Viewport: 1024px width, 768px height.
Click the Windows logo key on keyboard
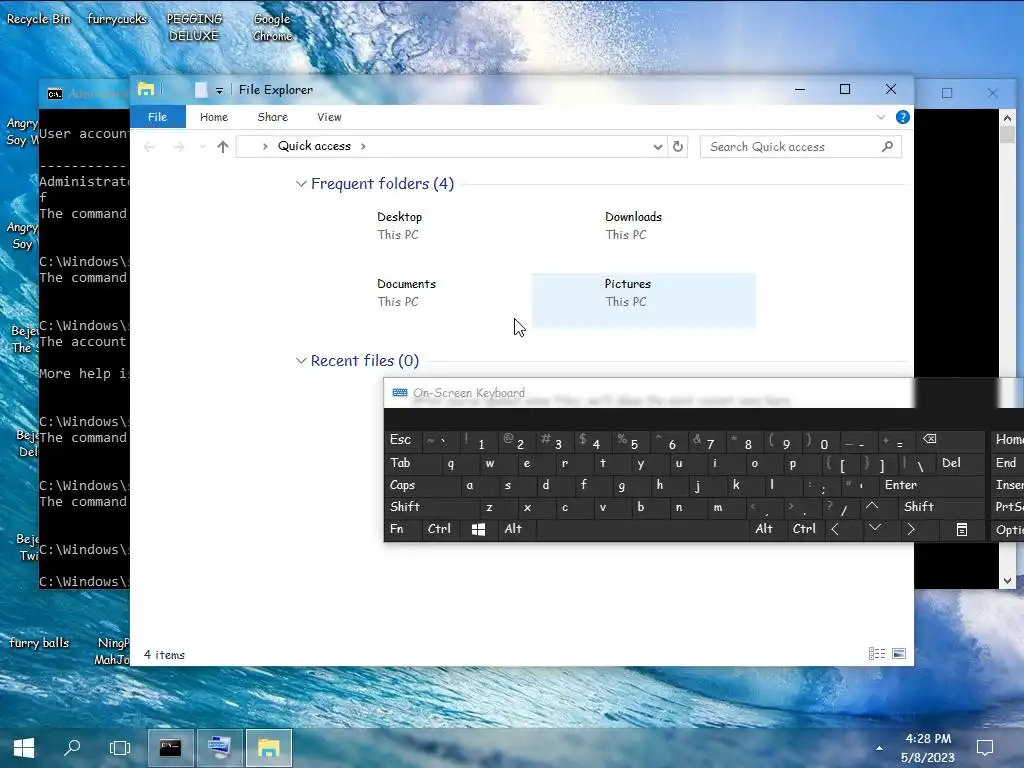tap(478, 529)
